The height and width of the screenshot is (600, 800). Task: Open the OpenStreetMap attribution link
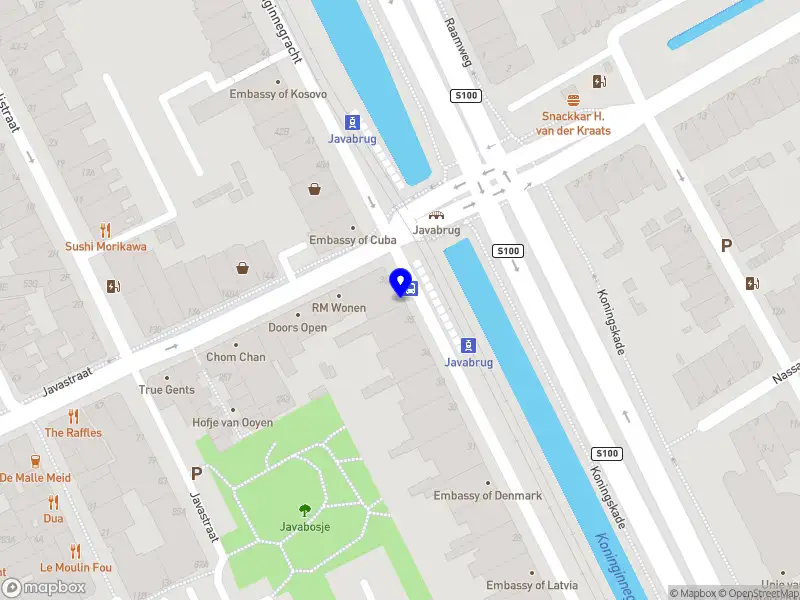pyautogui.click(x=759, y=593)
